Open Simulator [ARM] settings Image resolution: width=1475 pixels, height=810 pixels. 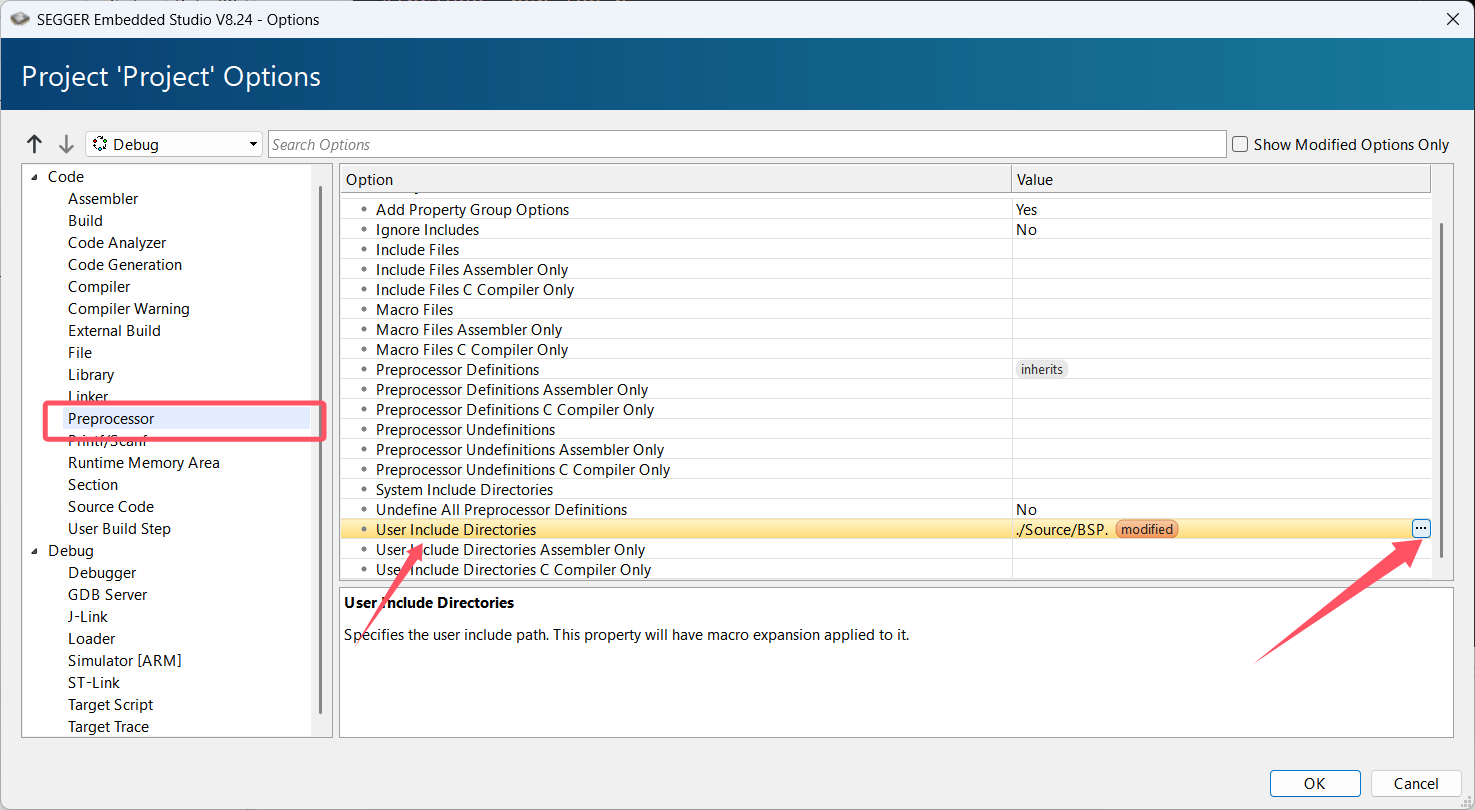125,661
